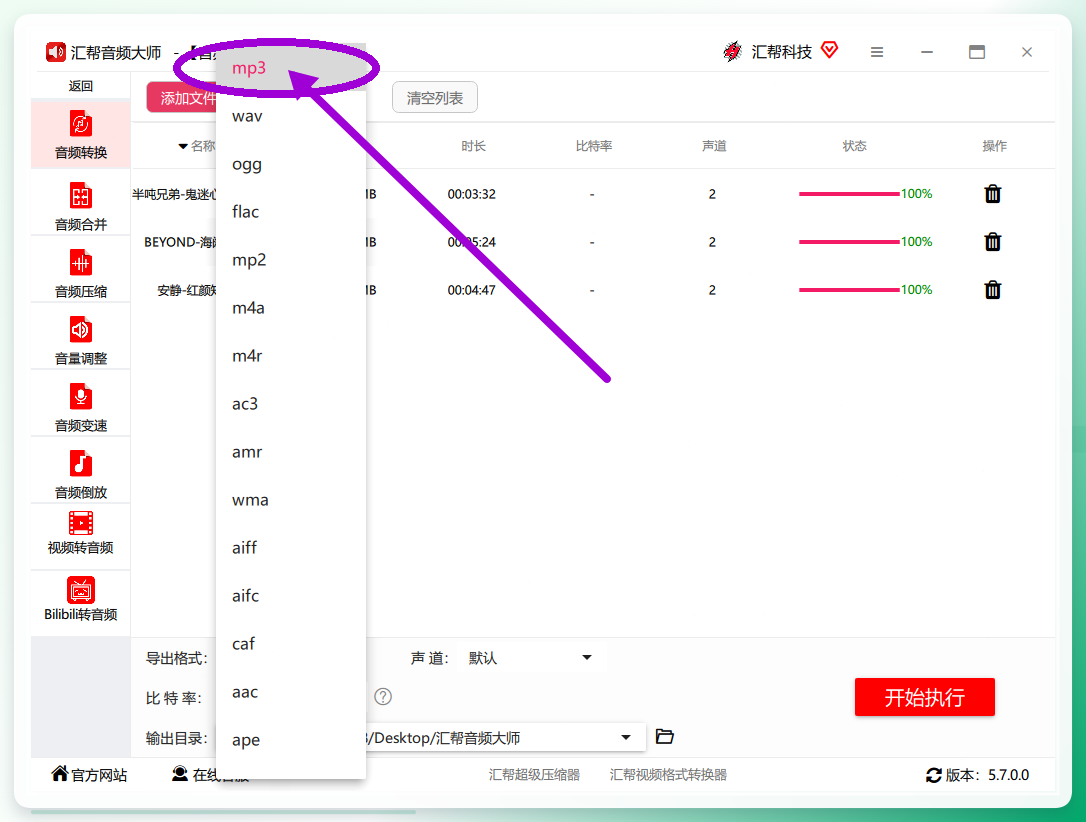Expand the 输出目录 output path dropdown
Viewport: 1086px width, 822px height.
point(625,738)
